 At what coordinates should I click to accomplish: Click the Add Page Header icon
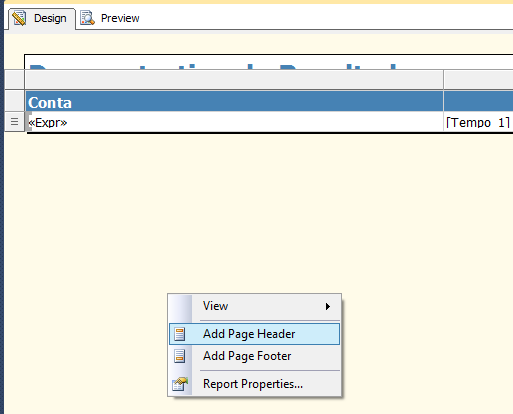[x=180, y=334]
